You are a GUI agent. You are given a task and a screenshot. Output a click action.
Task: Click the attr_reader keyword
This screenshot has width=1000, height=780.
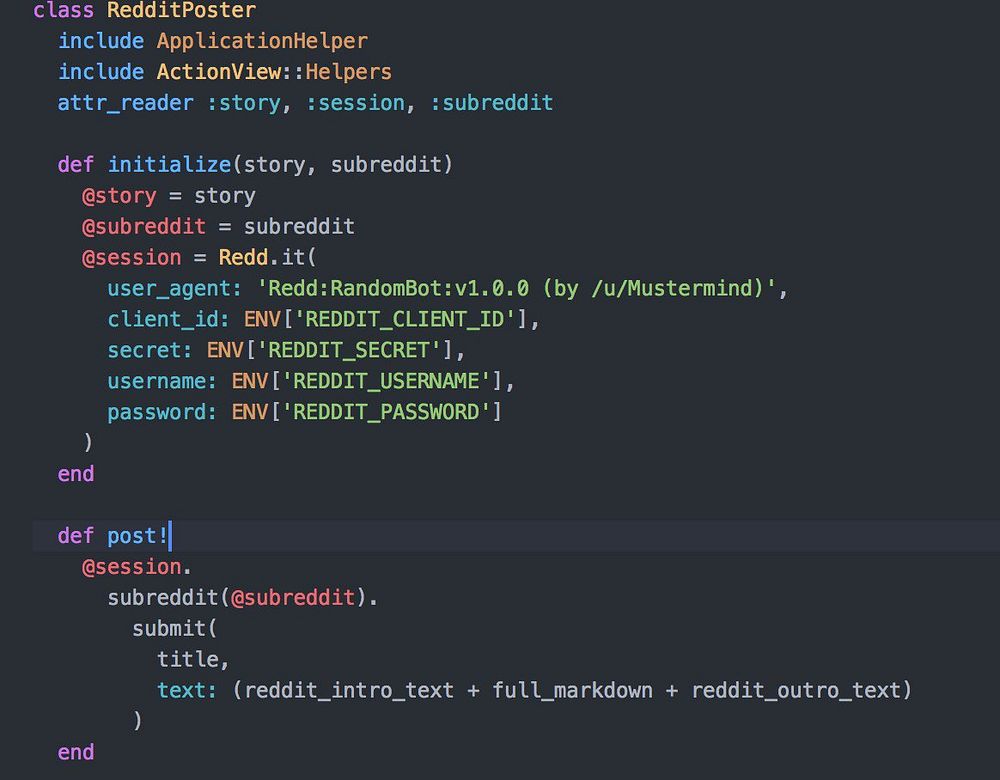click(x=126, y=103)
